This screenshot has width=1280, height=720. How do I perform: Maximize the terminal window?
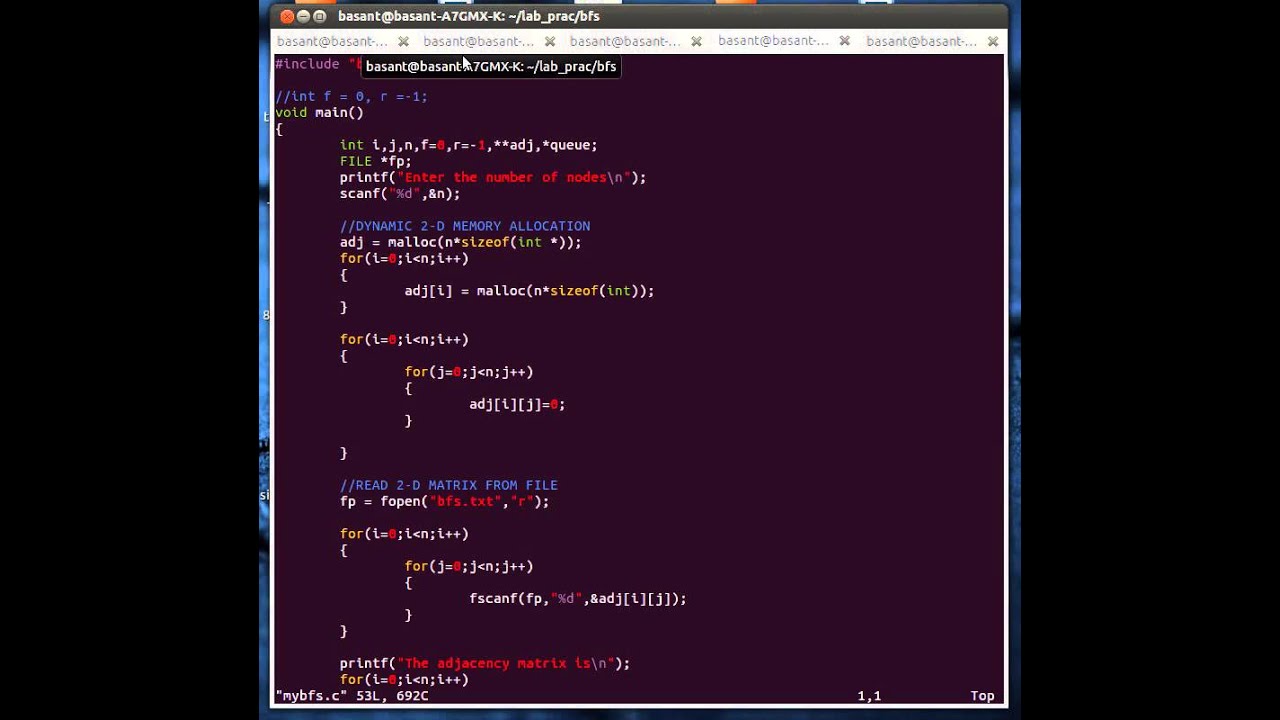coord(320,16)
